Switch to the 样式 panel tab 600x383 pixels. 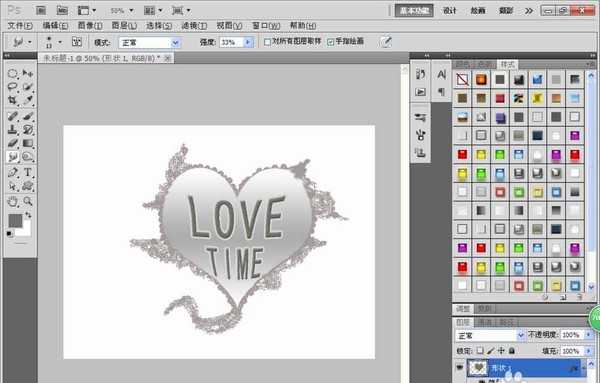(x=507, y=64)
